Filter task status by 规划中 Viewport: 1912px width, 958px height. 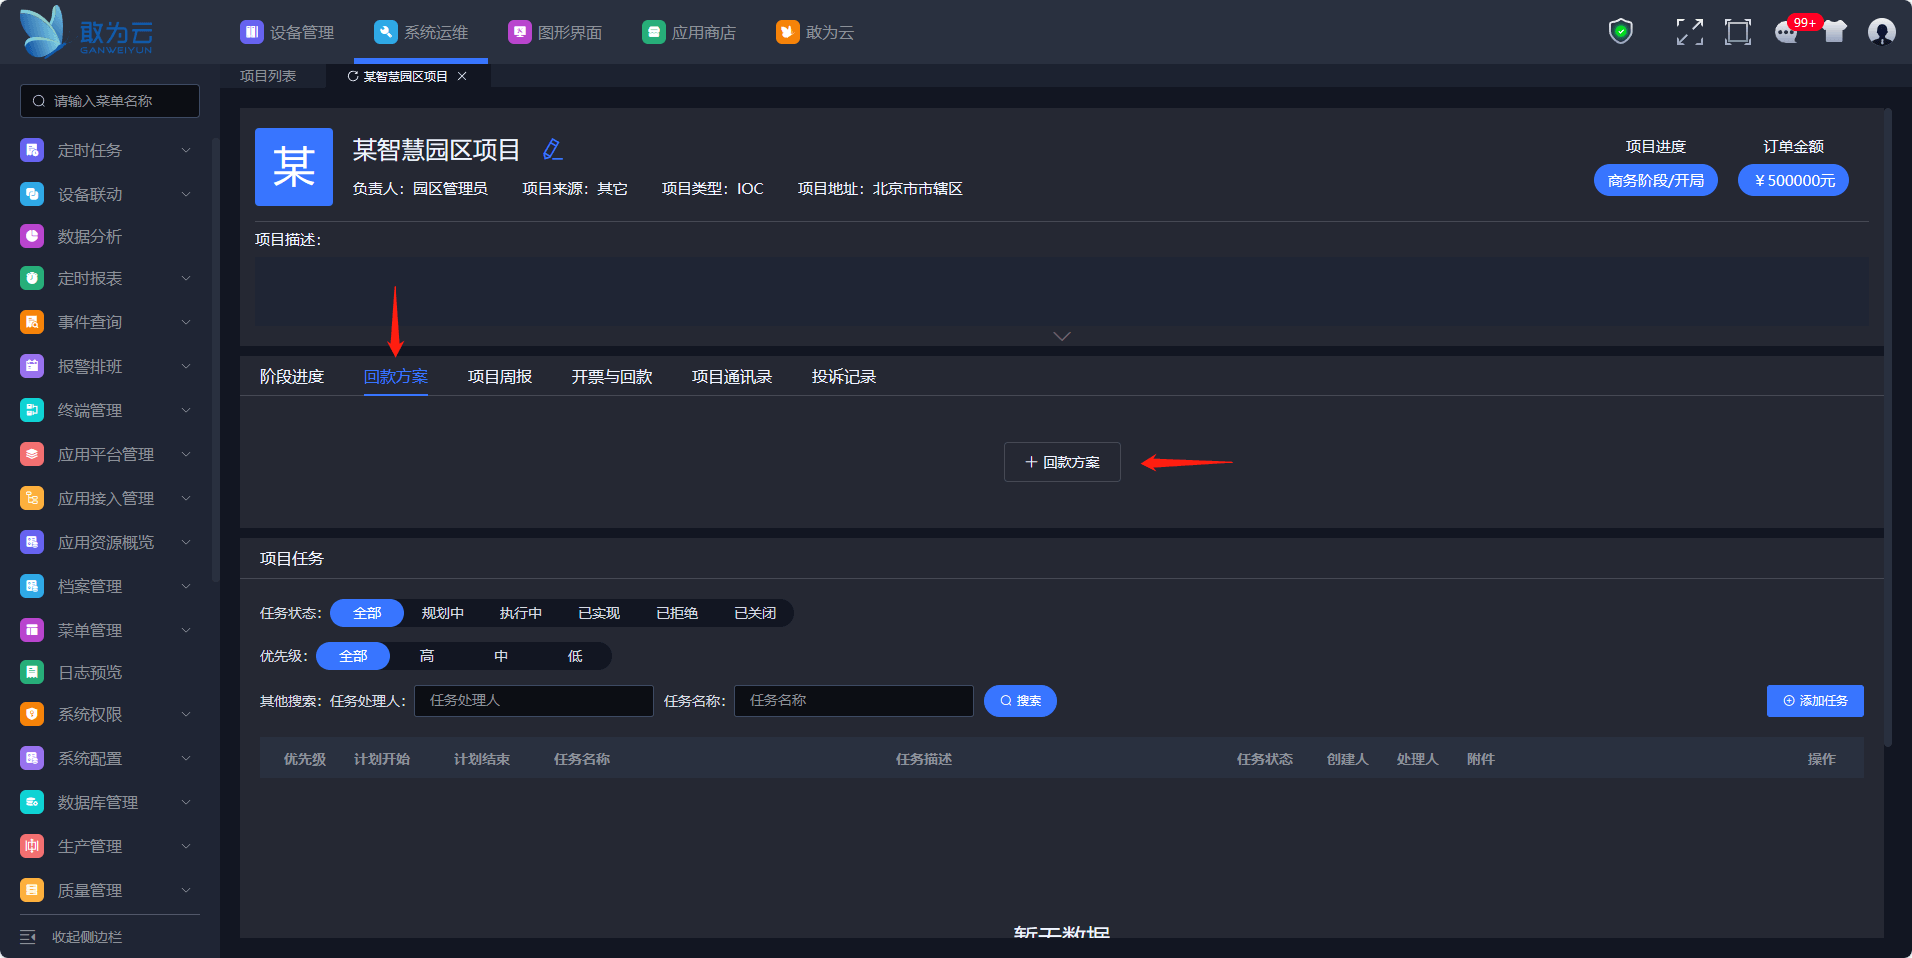click(x=443, y=613)
